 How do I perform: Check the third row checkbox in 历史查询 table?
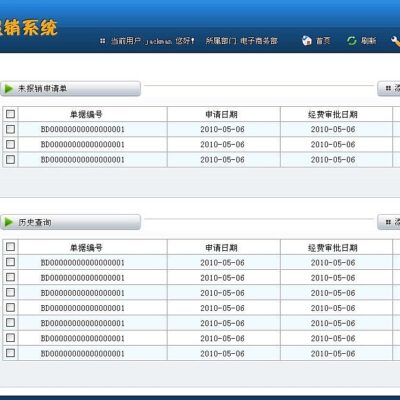[10, 292]
